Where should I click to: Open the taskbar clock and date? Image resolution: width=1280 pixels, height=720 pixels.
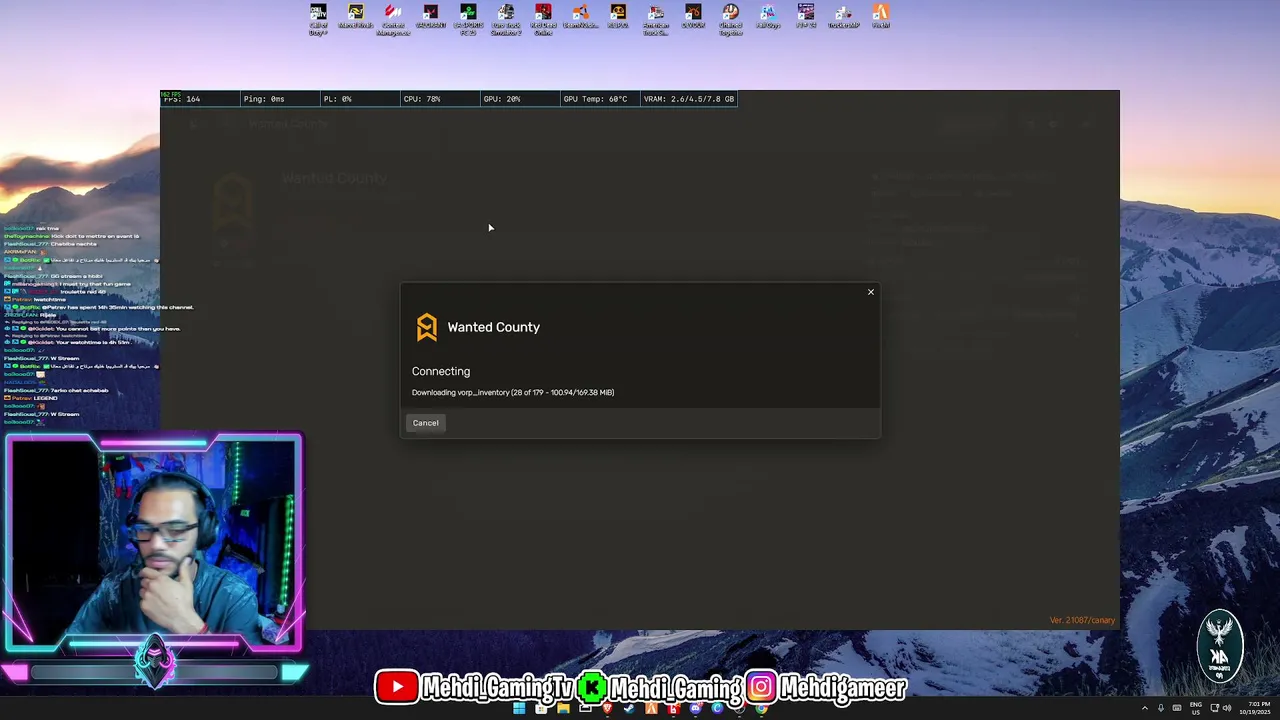(1254, 708)
